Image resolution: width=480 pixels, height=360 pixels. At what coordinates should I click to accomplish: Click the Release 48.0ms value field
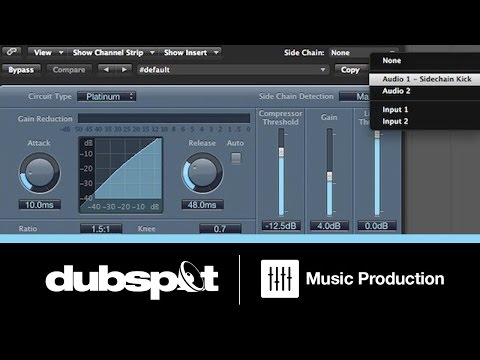pyautogui.click(x=202, y=205)
